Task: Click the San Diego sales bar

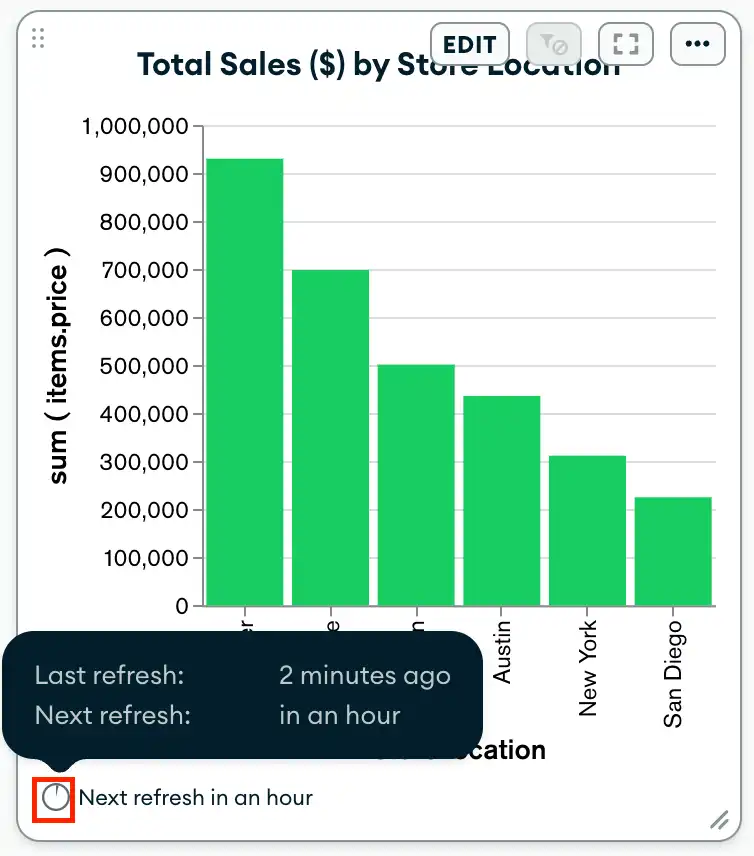Action: [673, 552]
